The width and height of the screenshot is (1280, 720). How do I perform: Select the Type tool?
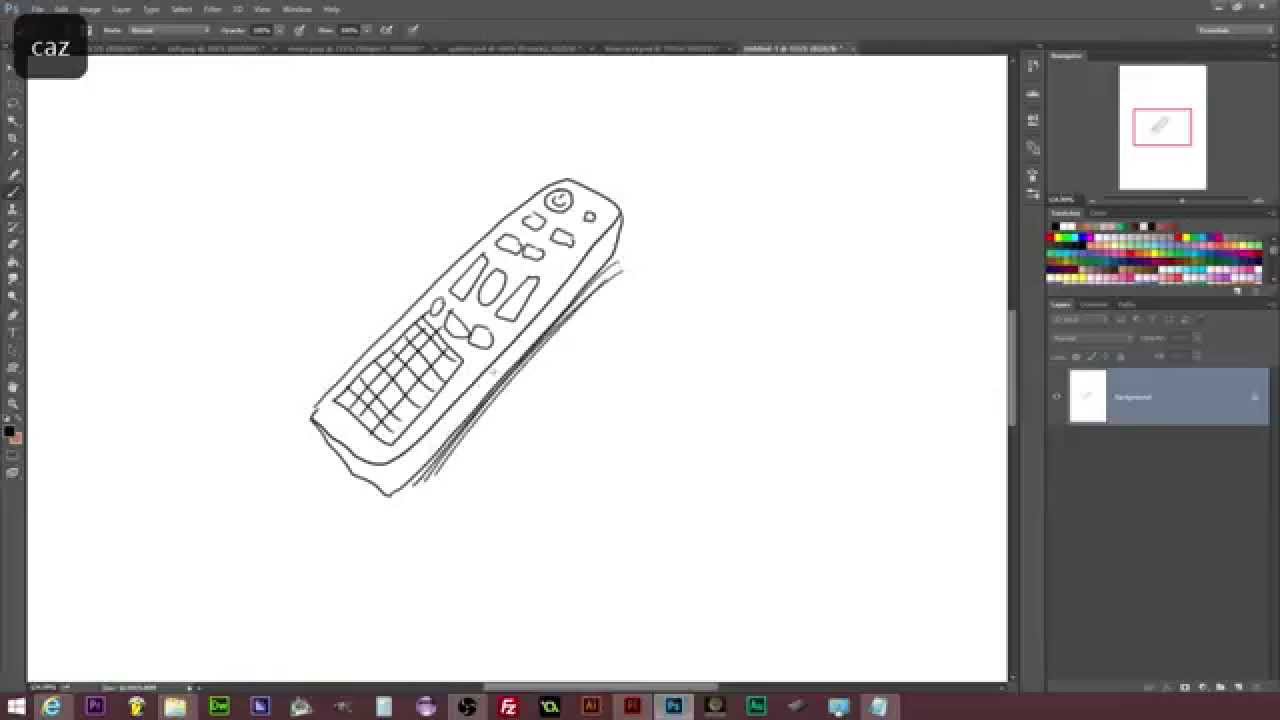[14, 332]
